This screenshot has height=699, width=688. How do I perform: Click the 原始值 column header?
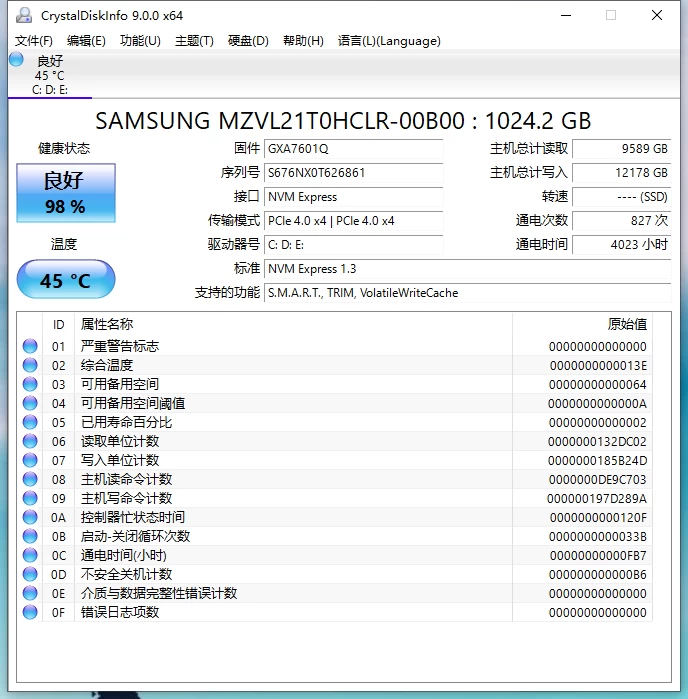point(582,325)
